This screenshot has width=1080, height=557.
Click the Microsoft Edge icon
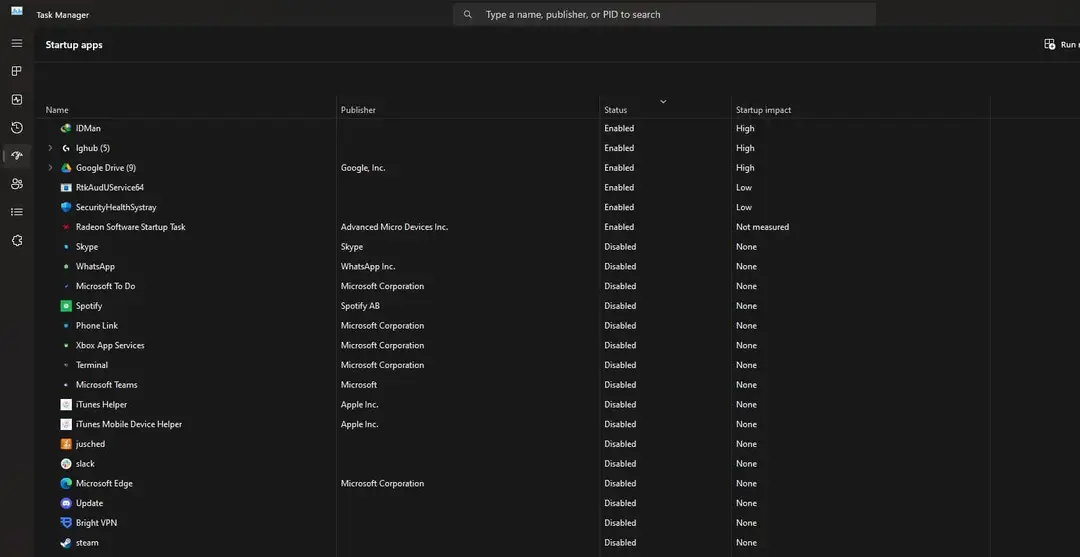[x=66, y=483]
